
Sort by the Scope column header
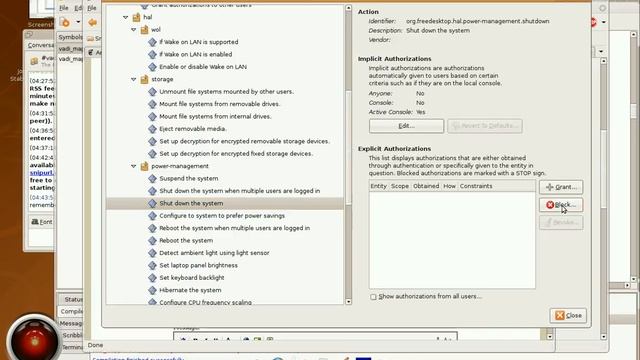point(400,186)
